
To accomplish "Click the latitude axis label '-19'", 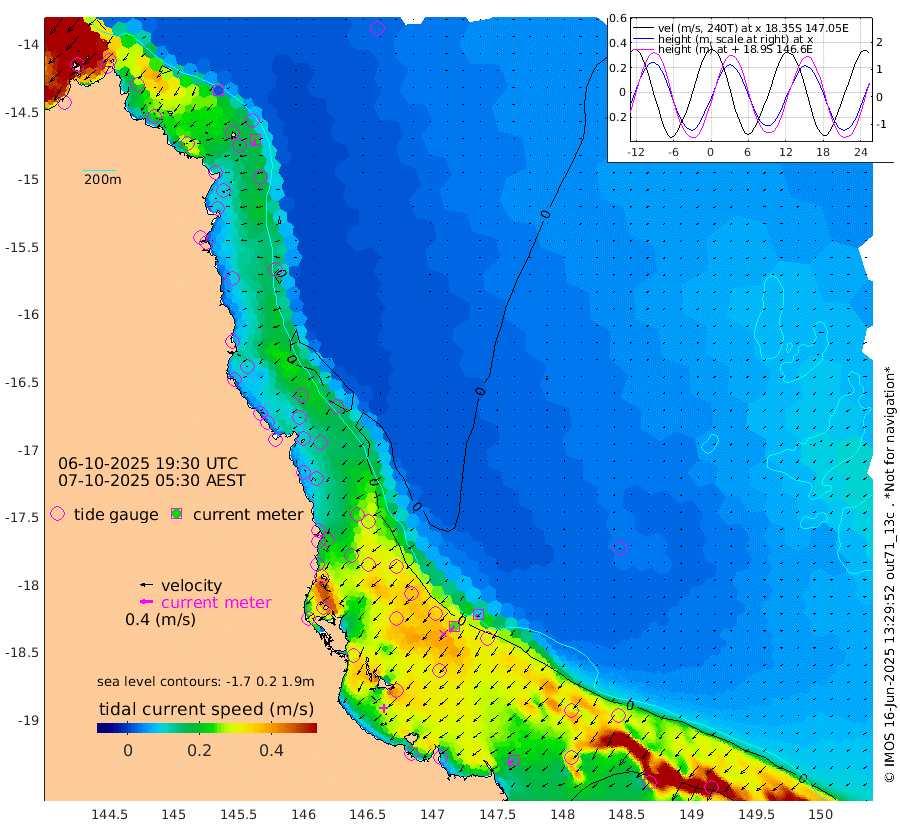I will [x=28, y=720].
